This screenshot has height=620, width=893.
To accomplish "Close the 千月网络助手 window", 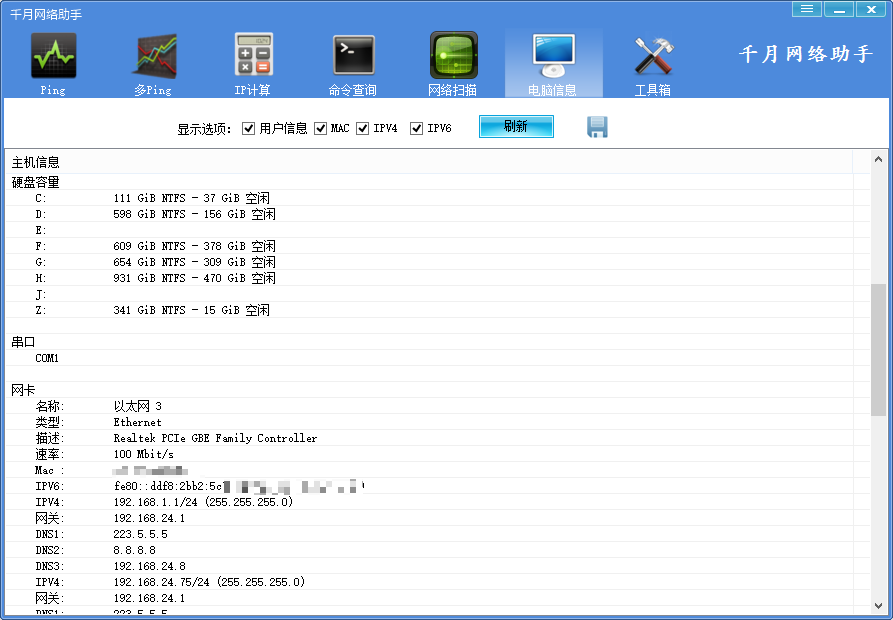I will (871, 9).
